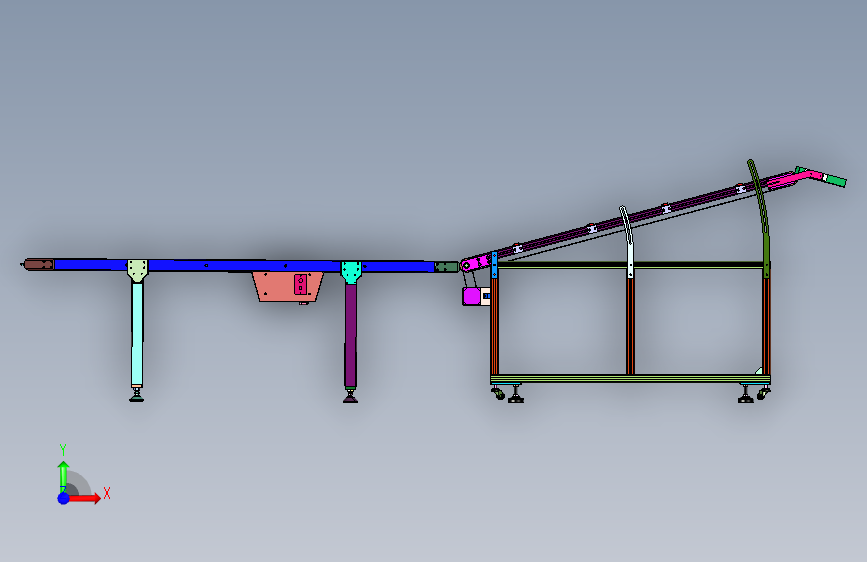Click the green "Y" axis label

point(63,449)
